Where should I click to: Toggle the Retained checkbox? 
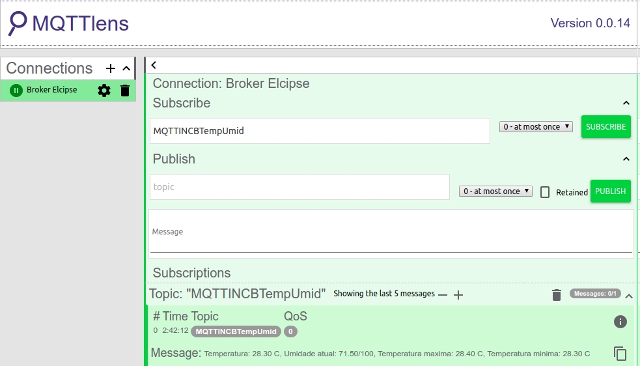coord(545,192)
